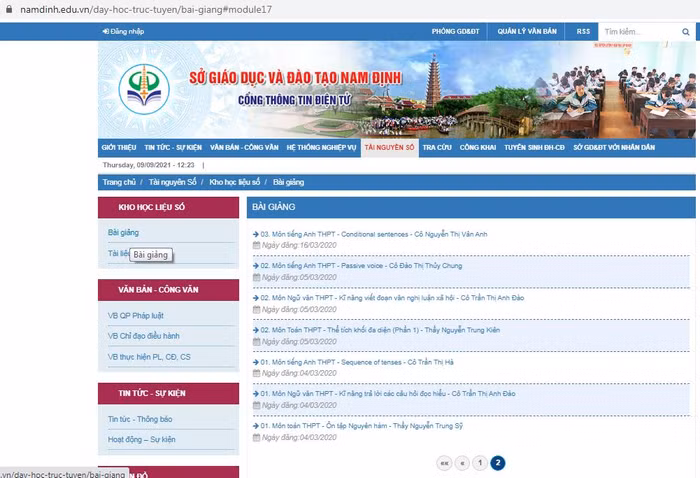Image resolution: width=700 pixels, height=478 pixels.
Task: Click the Đăng nhập login icon
Action: point(106,32)
